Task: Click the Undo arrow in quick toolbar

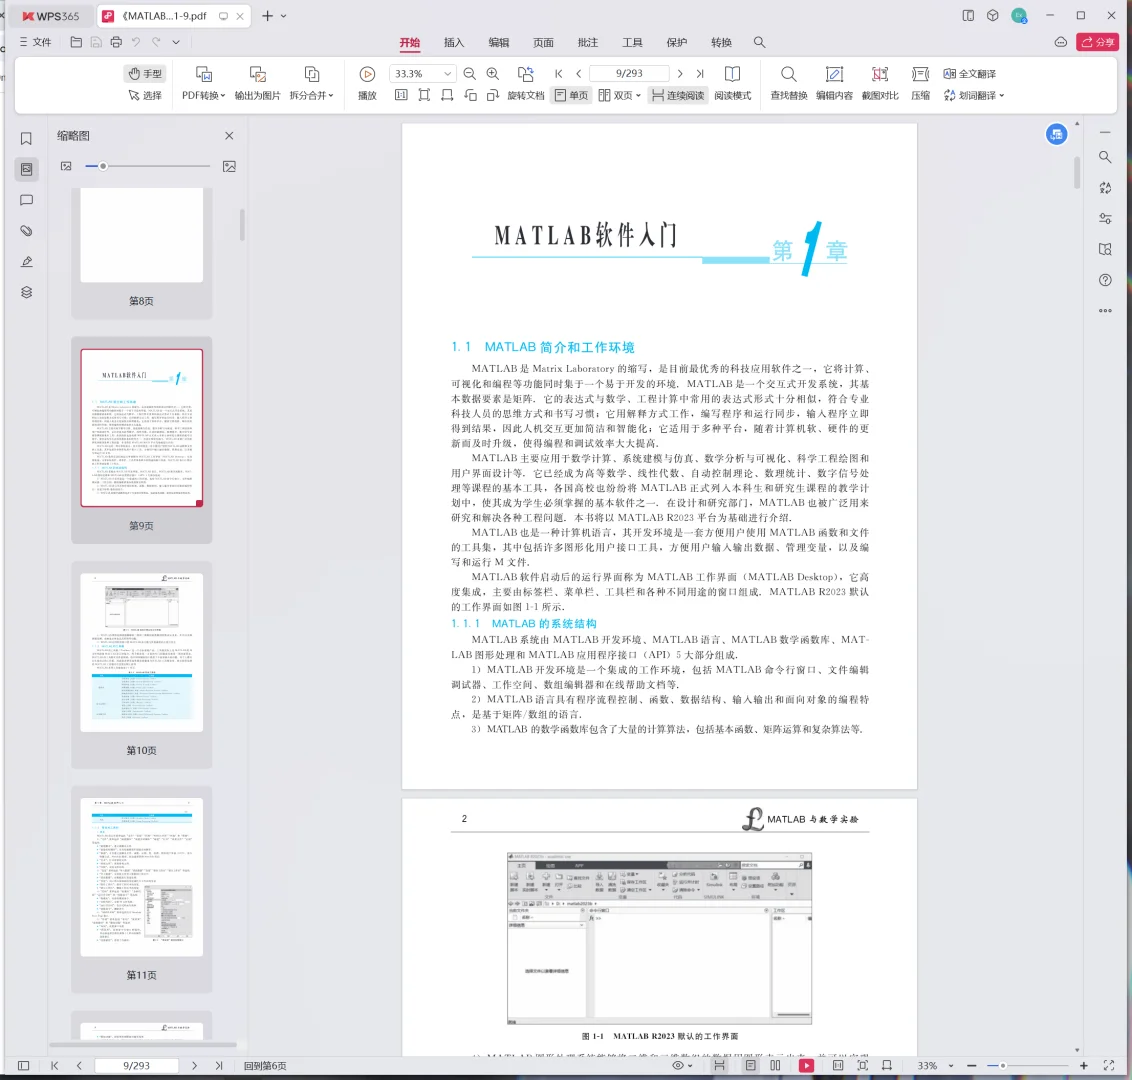Action: 136,43
